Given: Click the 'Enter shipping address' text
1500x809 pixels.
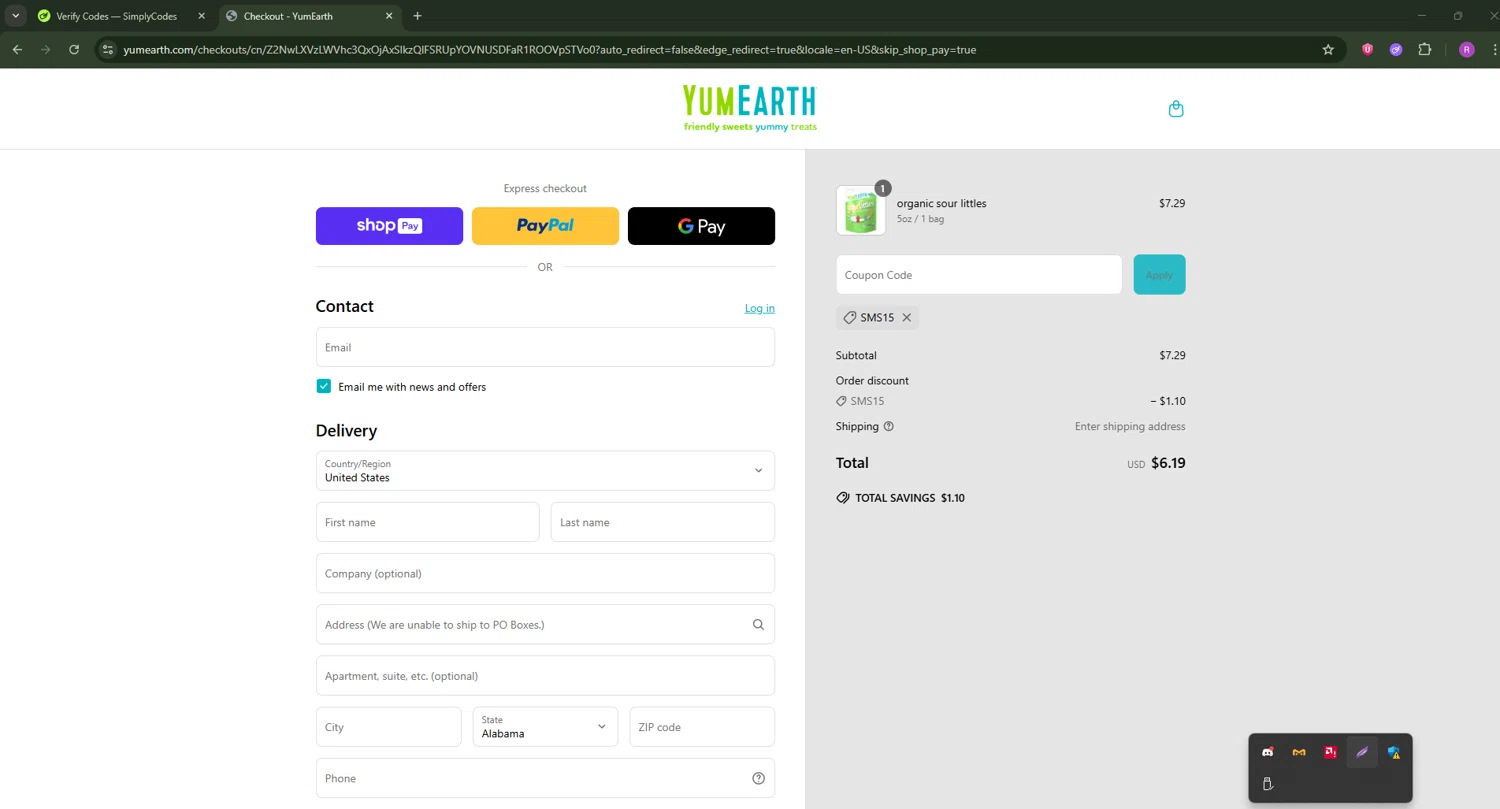Looking at the screenshot, I should tap(1130, 426).
